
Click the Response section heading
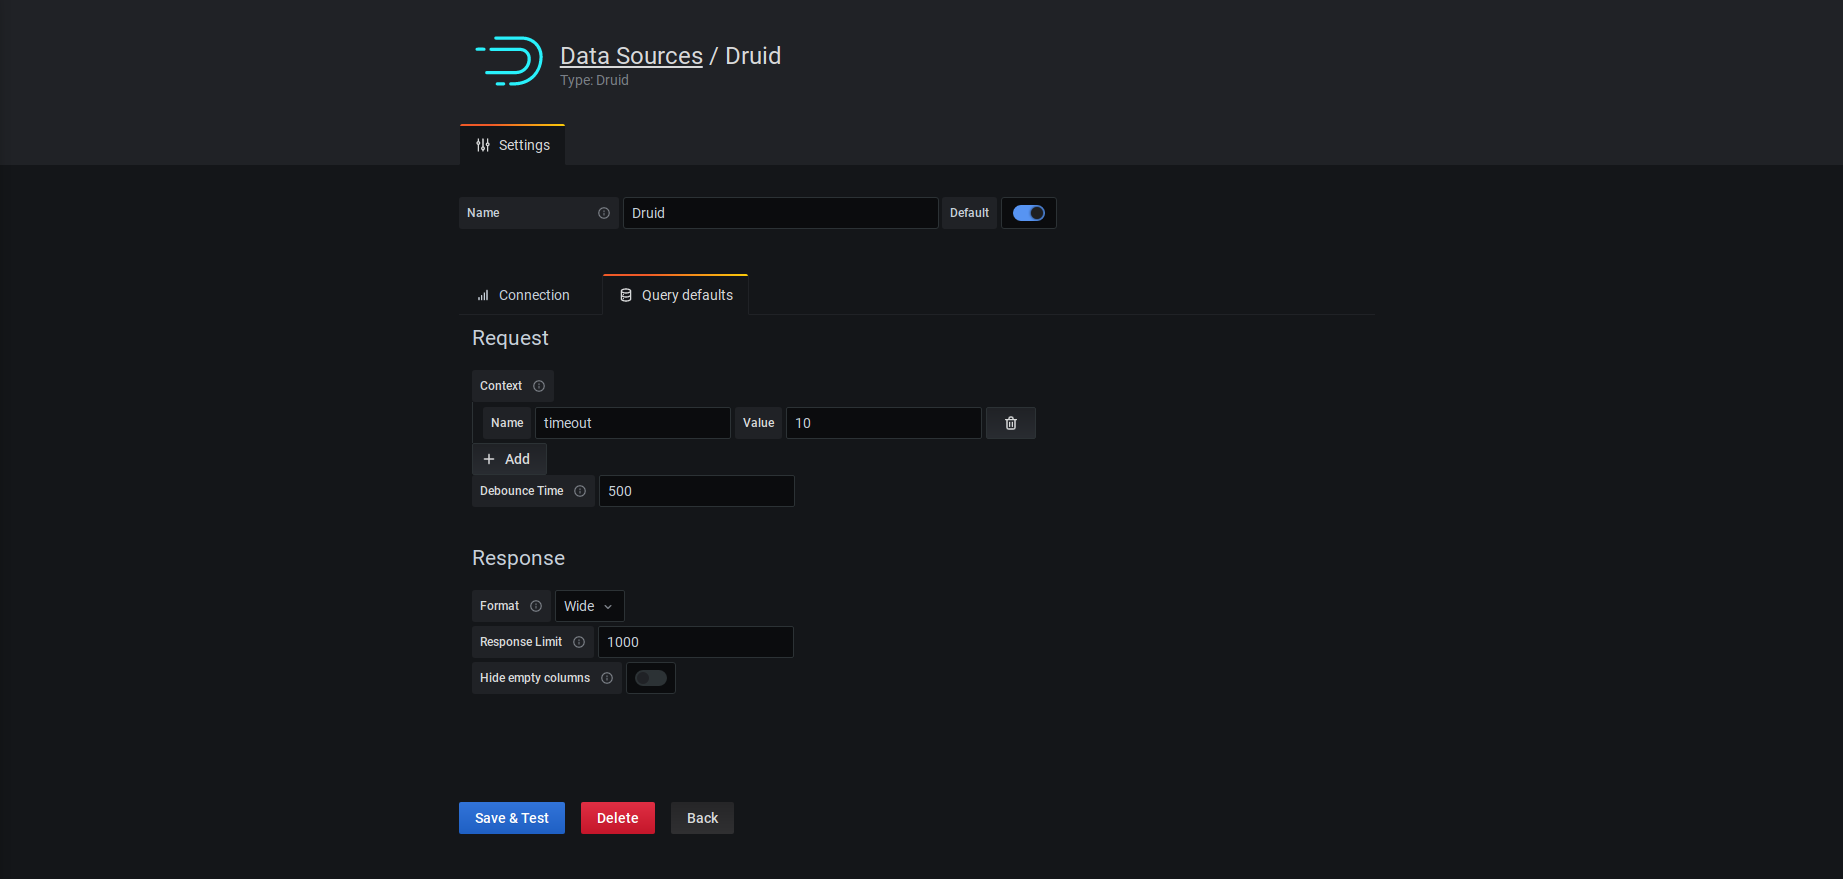click(518, 558)
